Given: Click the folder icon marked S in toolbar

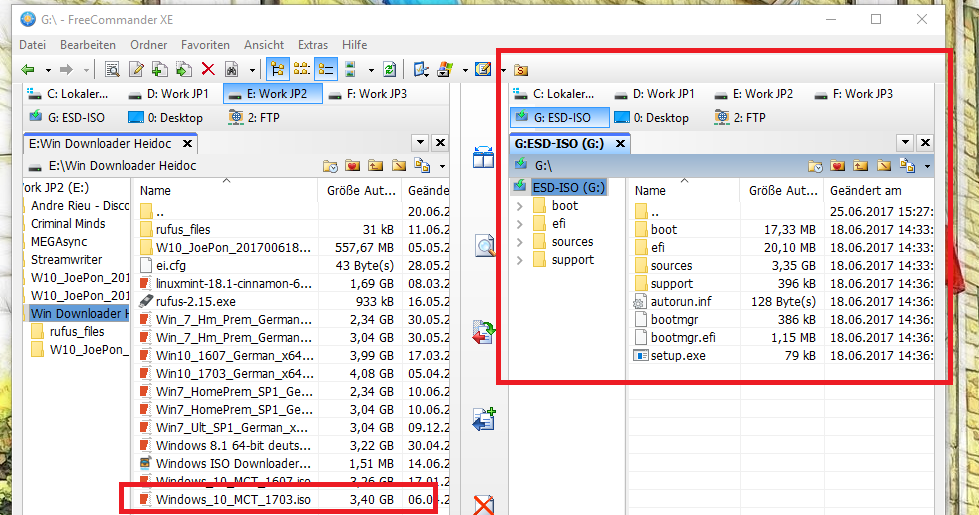Looking at the screenshot, I should (x=521, y=70).
